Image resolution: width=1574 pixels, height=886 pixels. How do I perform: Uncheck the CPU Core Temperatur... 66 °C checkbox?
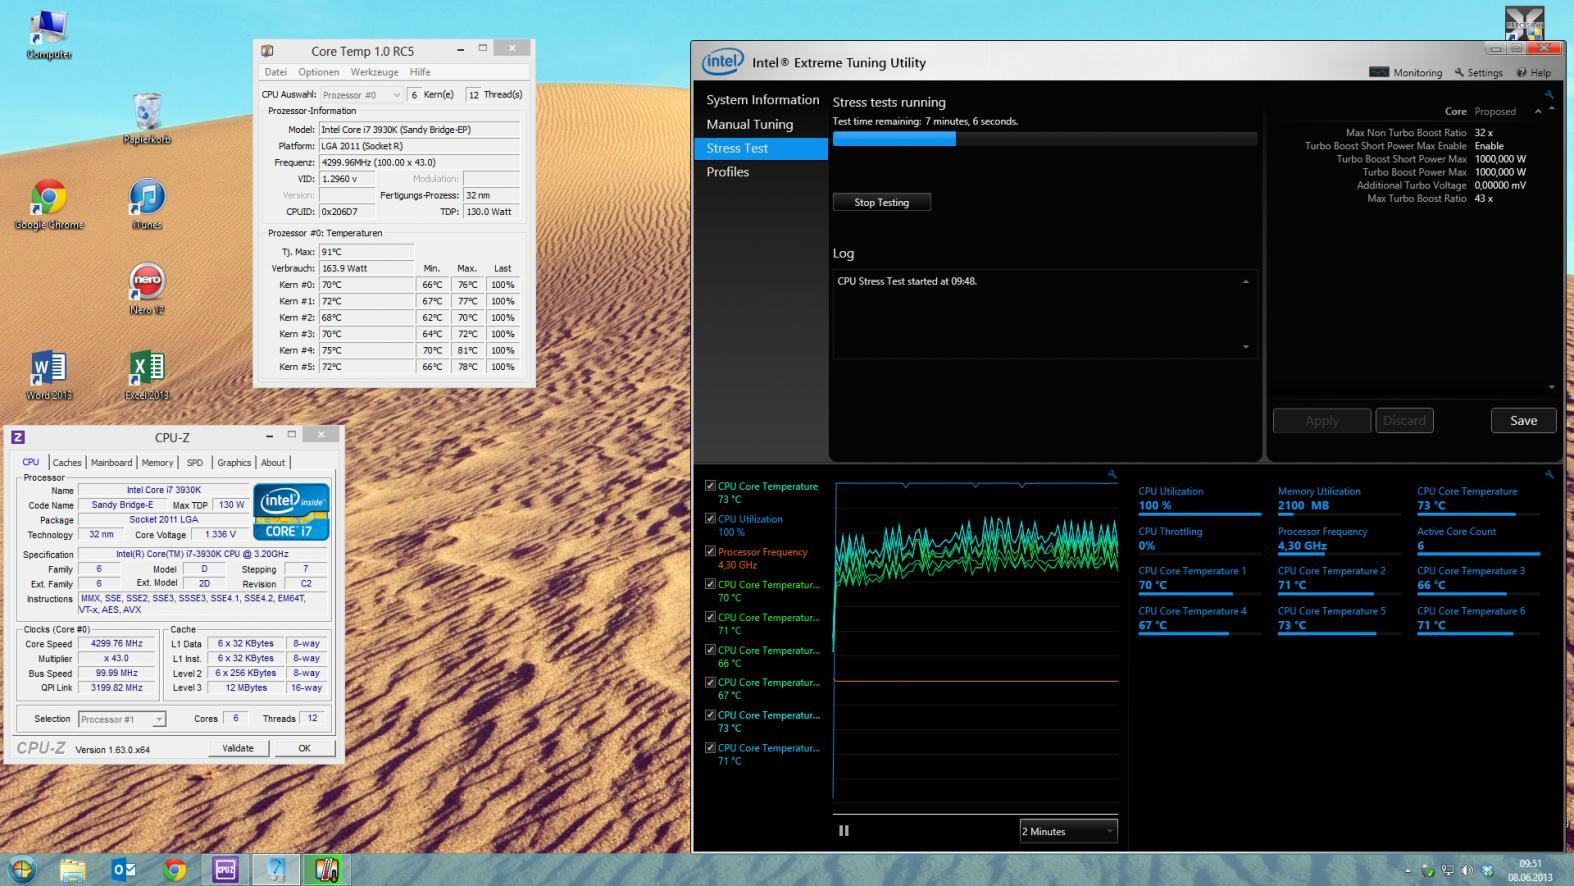pyautogui.click(x=710, y=650)
